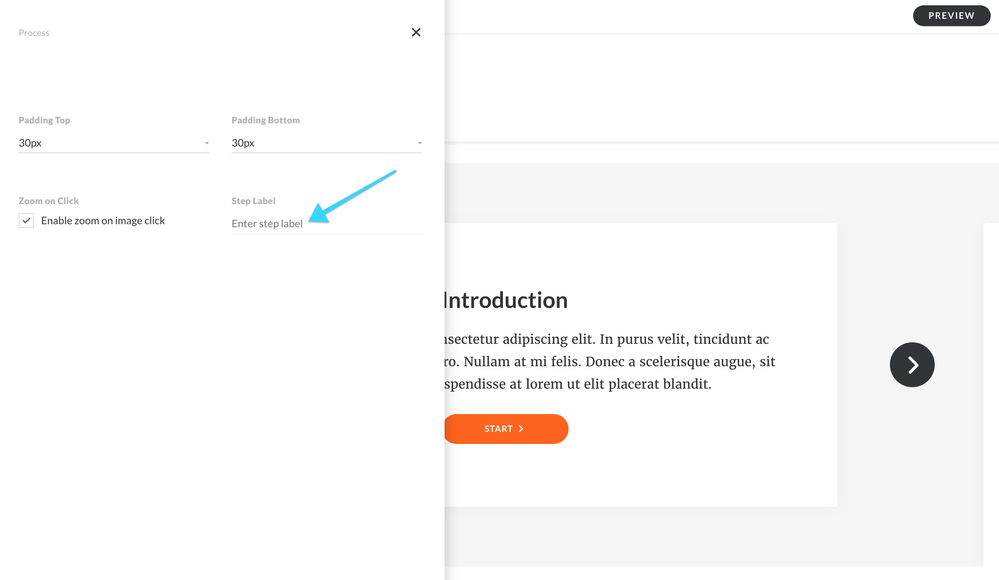Click the Enter step label input field
This screenshot has height=580, width=999.
point(326,224)
